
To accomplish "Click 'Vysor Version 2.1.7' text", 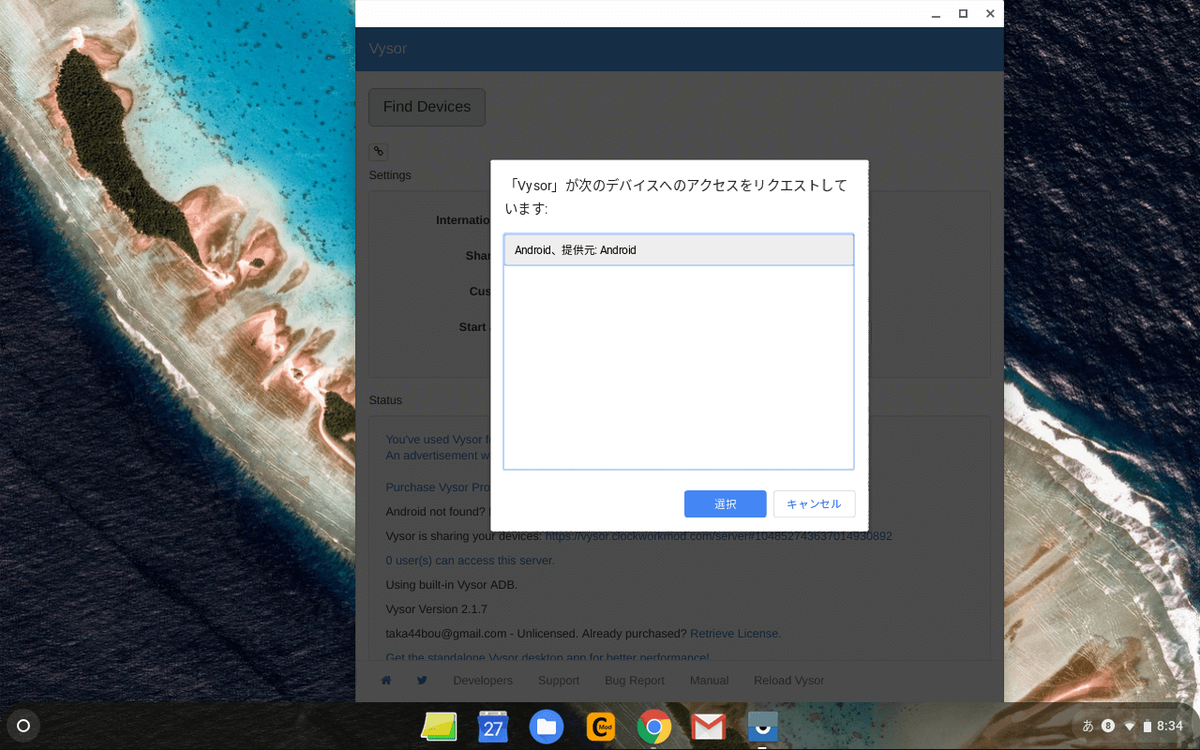I will click(x=436, y=609).
